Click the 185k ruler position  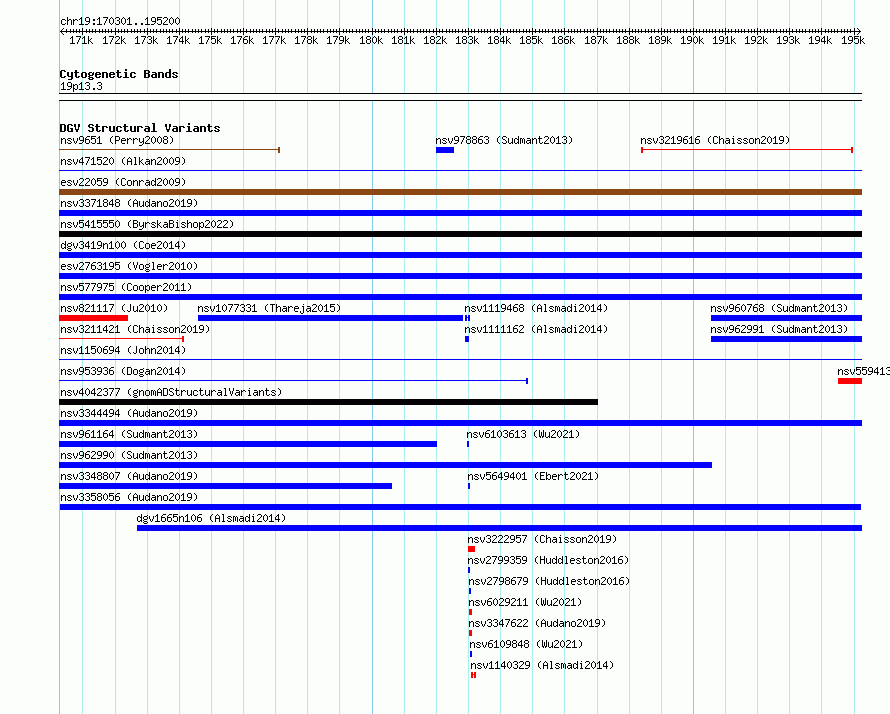pos(531,40)
